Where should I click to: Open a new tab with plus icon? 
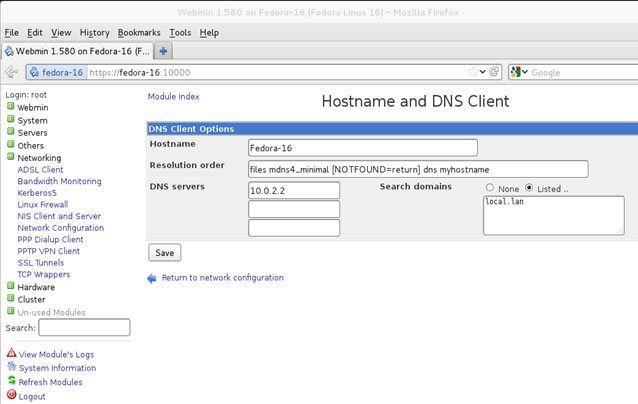point(164,51)
